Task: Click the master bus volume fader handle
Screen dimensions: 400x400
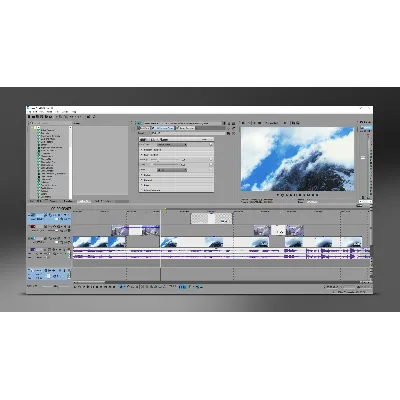Action: (x=363, y=158)
